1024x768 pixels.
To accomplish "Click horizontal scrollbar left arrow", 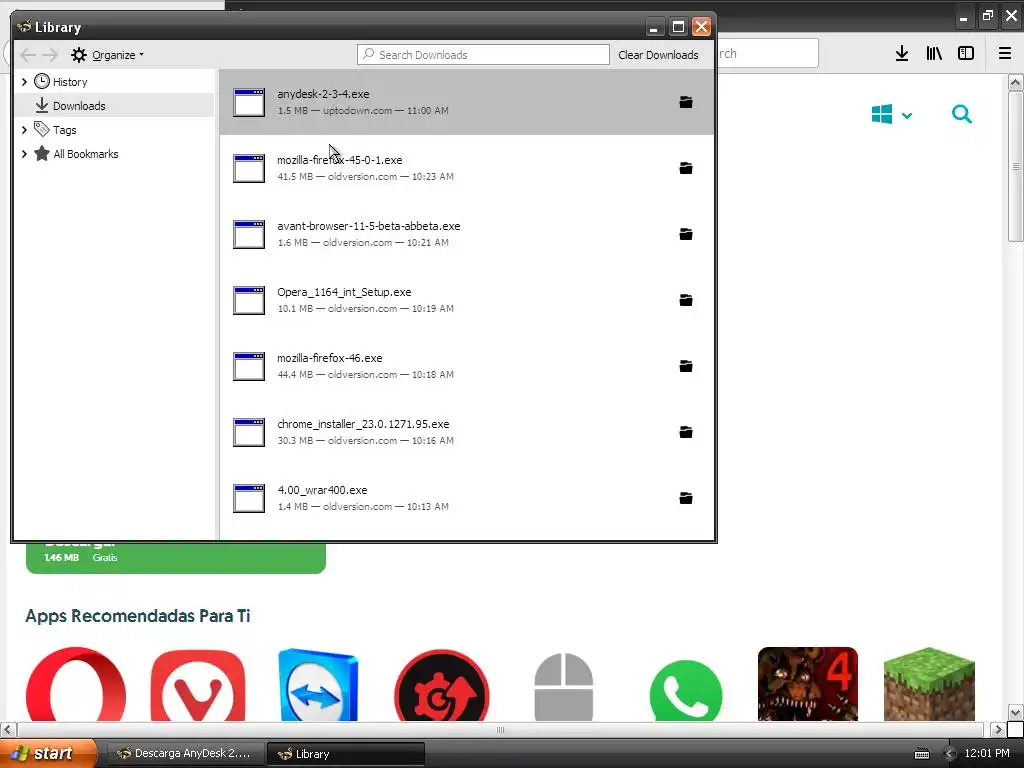I will [7, 729].
